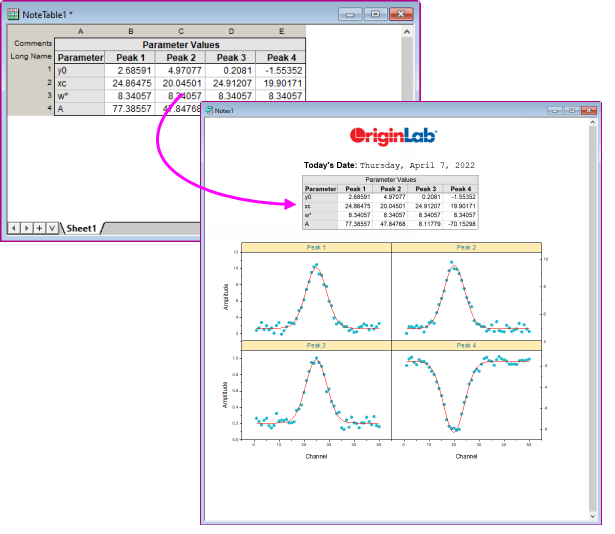
Task: Click the Peak 2 panel title in graph
Action: [466, 247]
